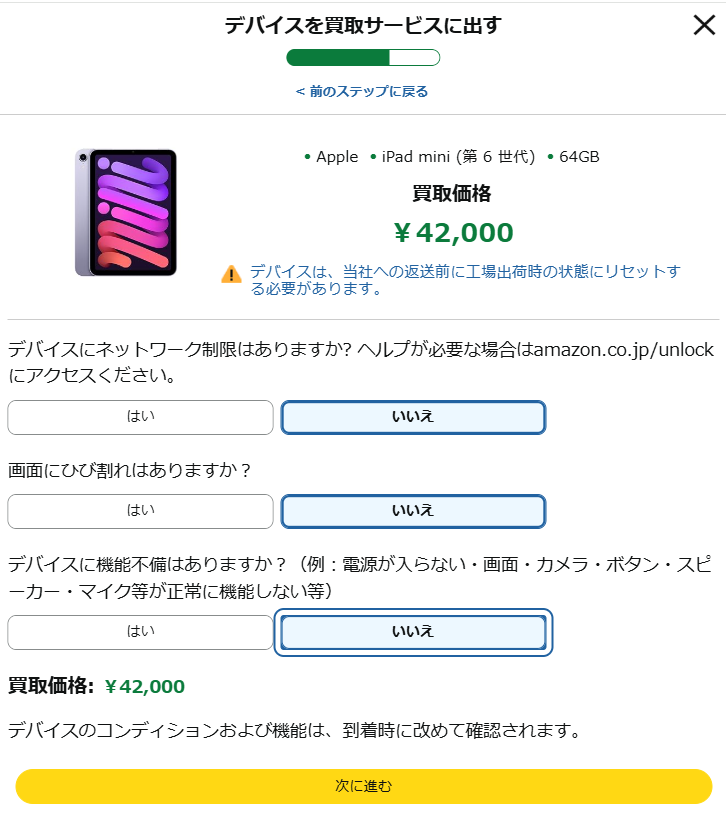Image resolution: width=726 pixels, height=822 pixels.
Task: Click the Apple brand label
Action: 337,157
